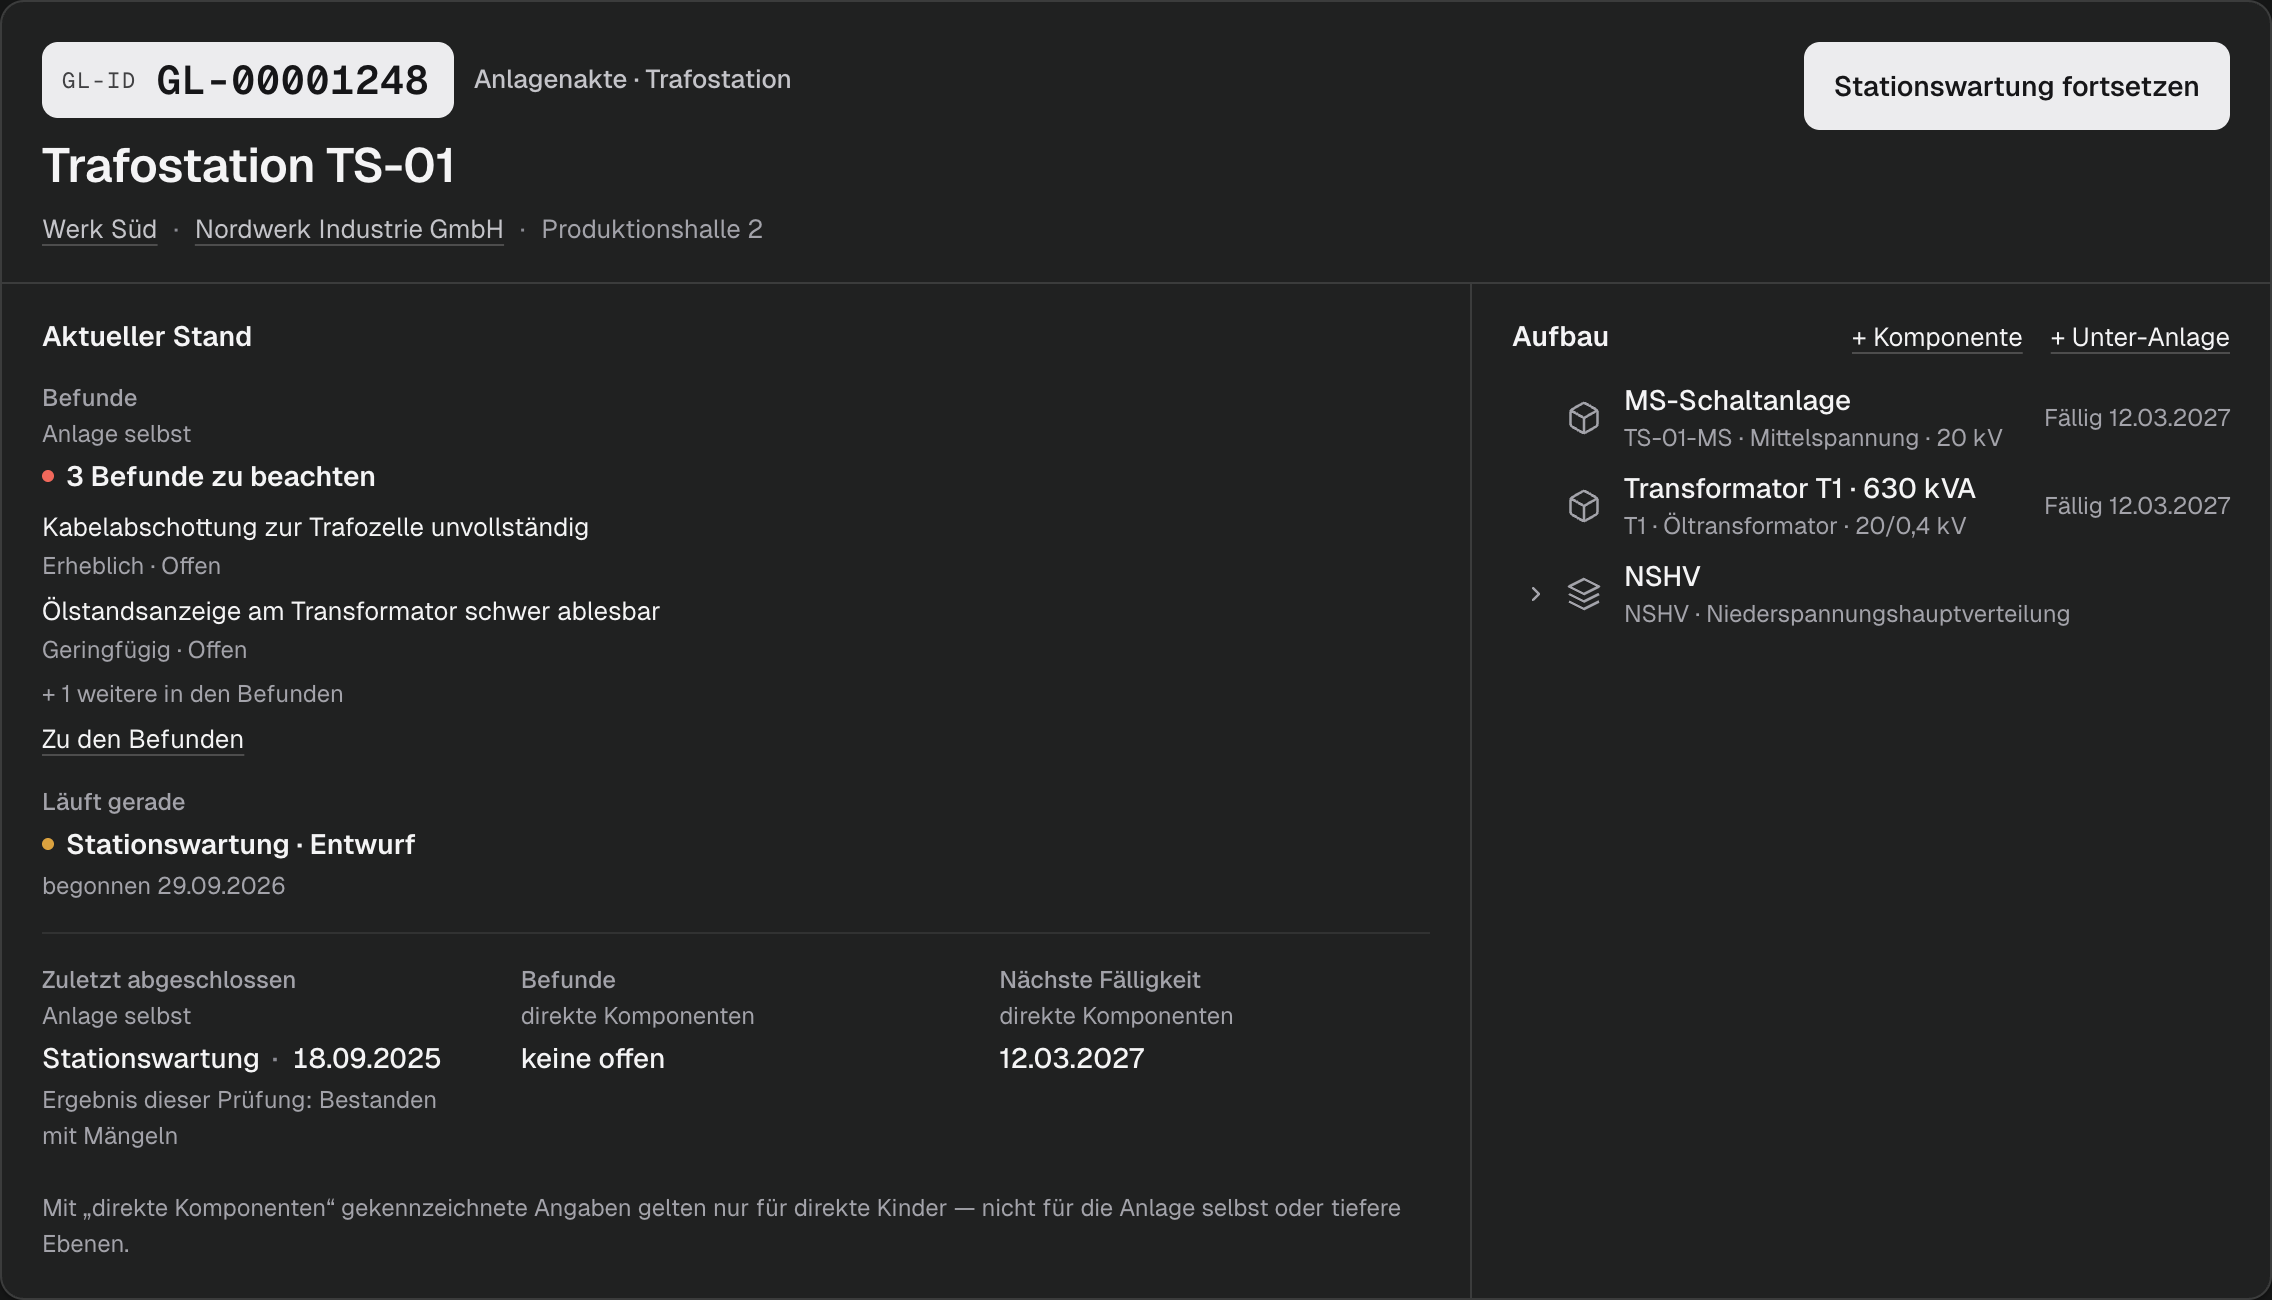The height and width of the screenshot is (1300, 2272).
Task: Click 'Stationswartung · Entwurf' running item
Action: click(240, 844)
